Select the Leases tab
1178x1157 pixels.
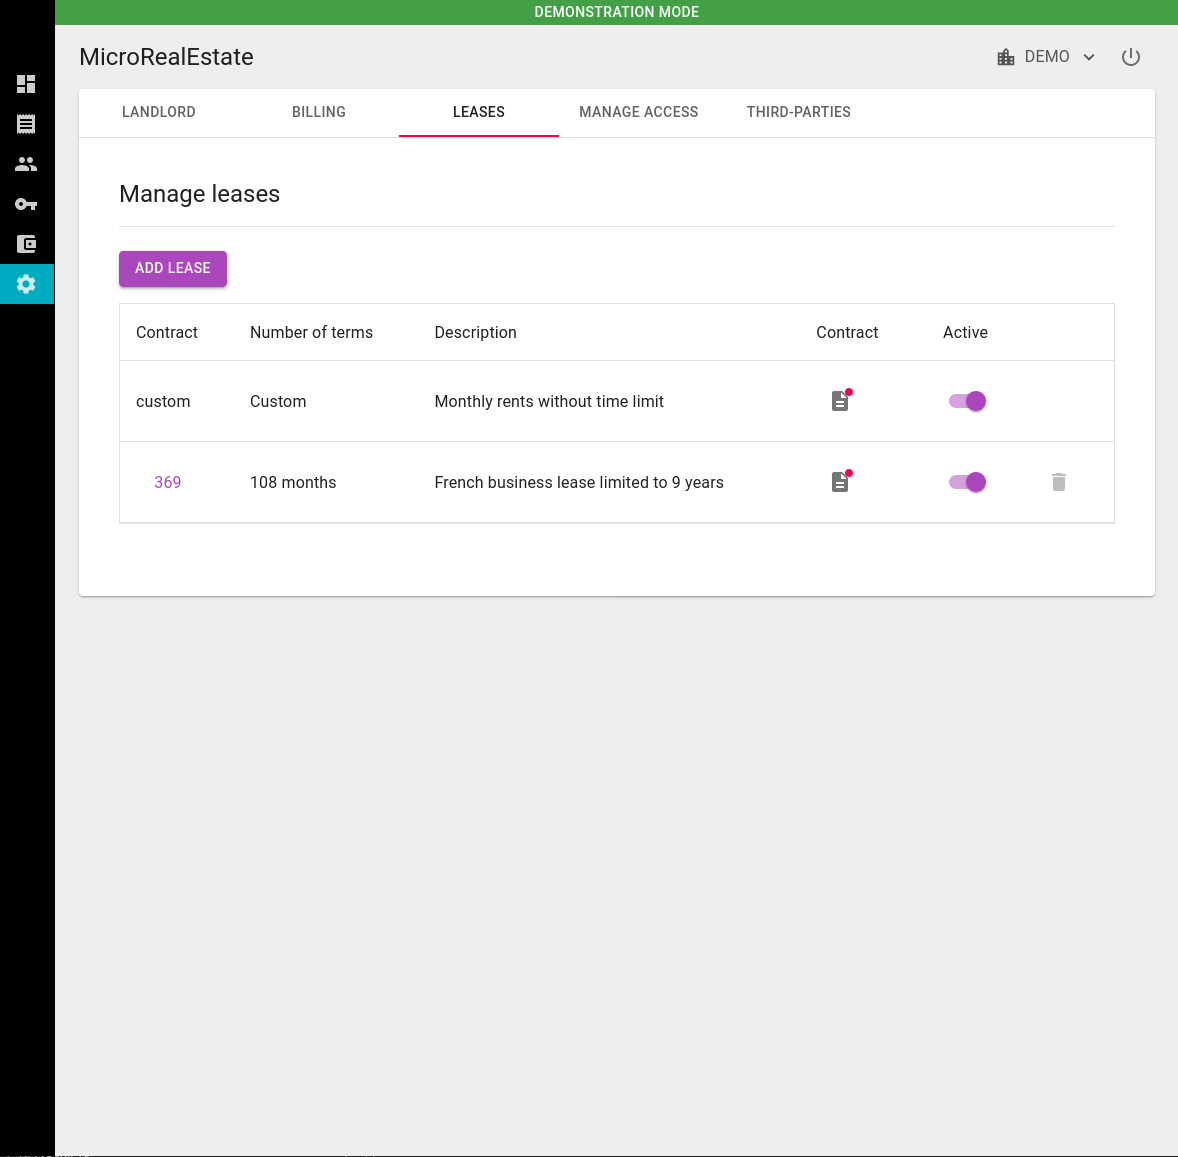(479, 112)
